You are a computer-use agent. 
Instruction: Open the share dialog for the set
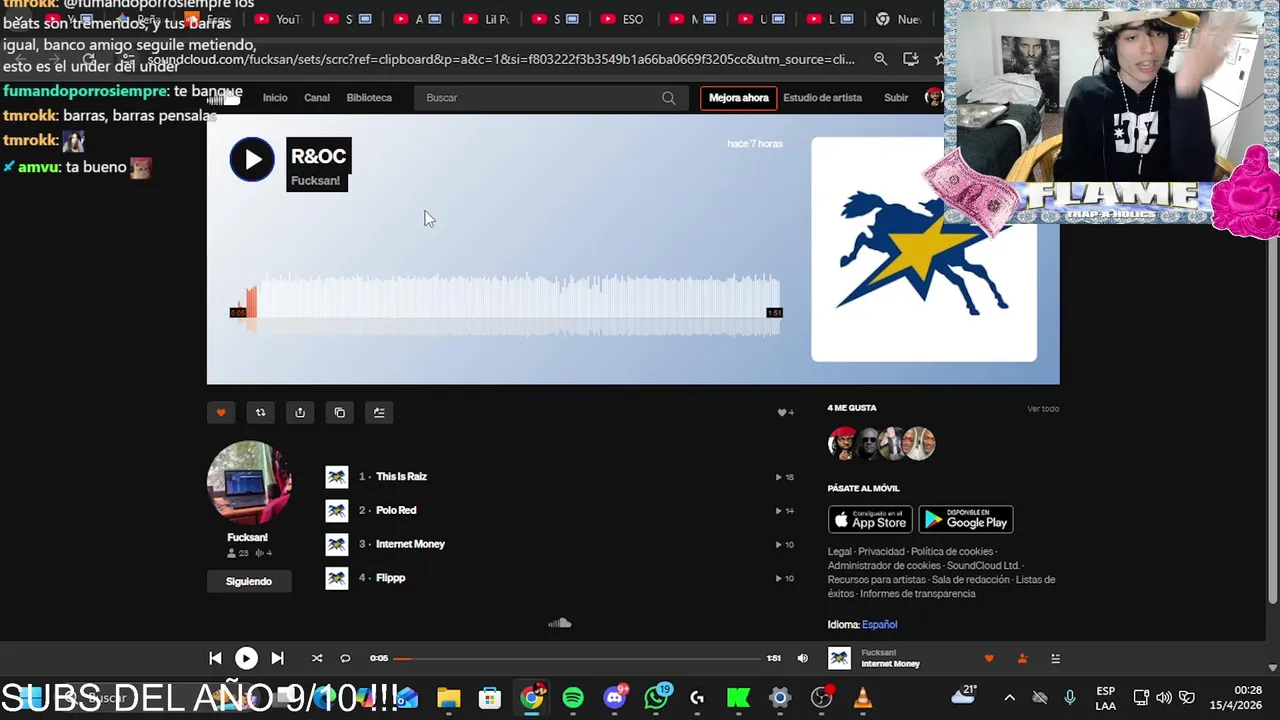pos(300,412)
